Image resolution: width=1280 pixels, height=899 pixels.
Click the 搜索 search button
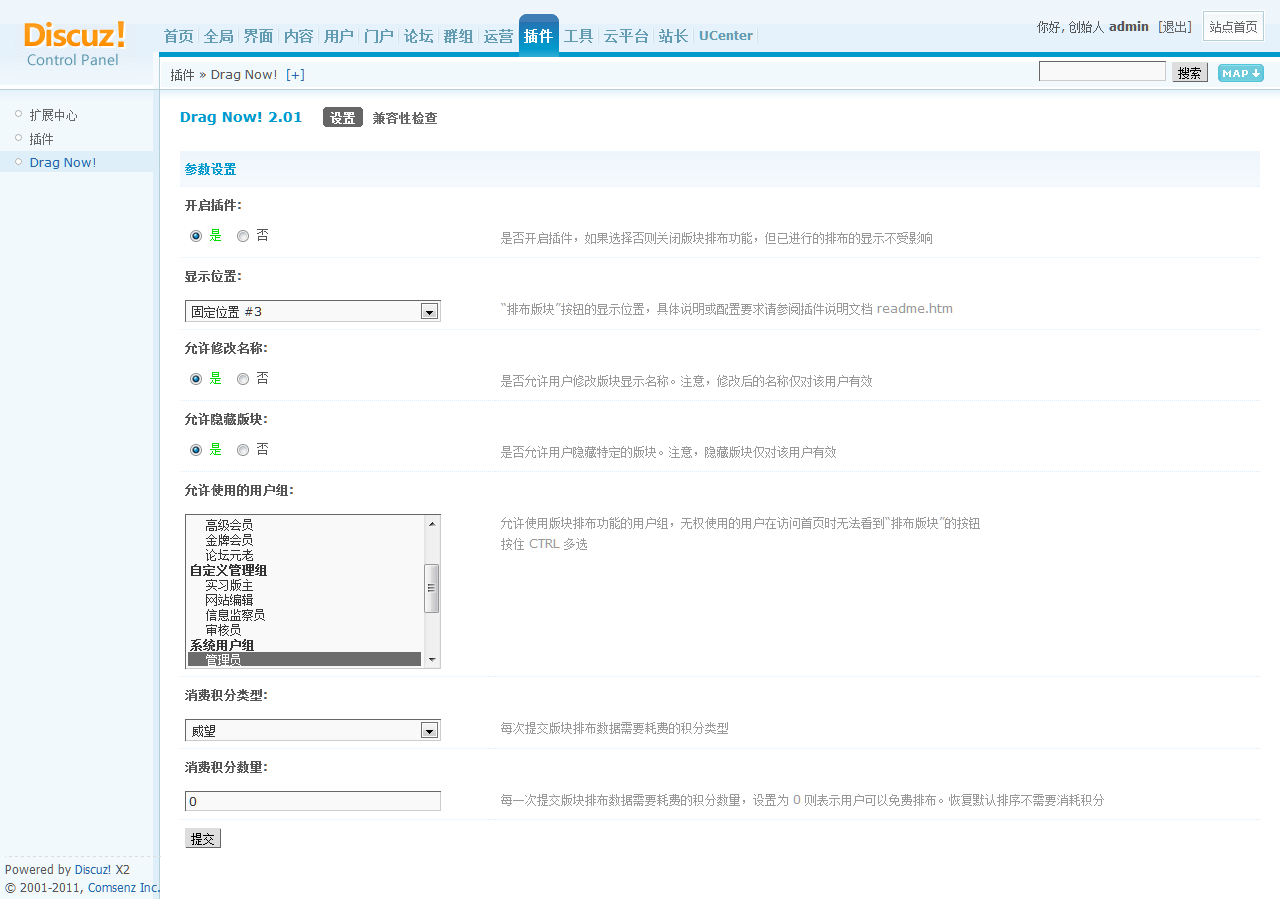pos(1190,73)
